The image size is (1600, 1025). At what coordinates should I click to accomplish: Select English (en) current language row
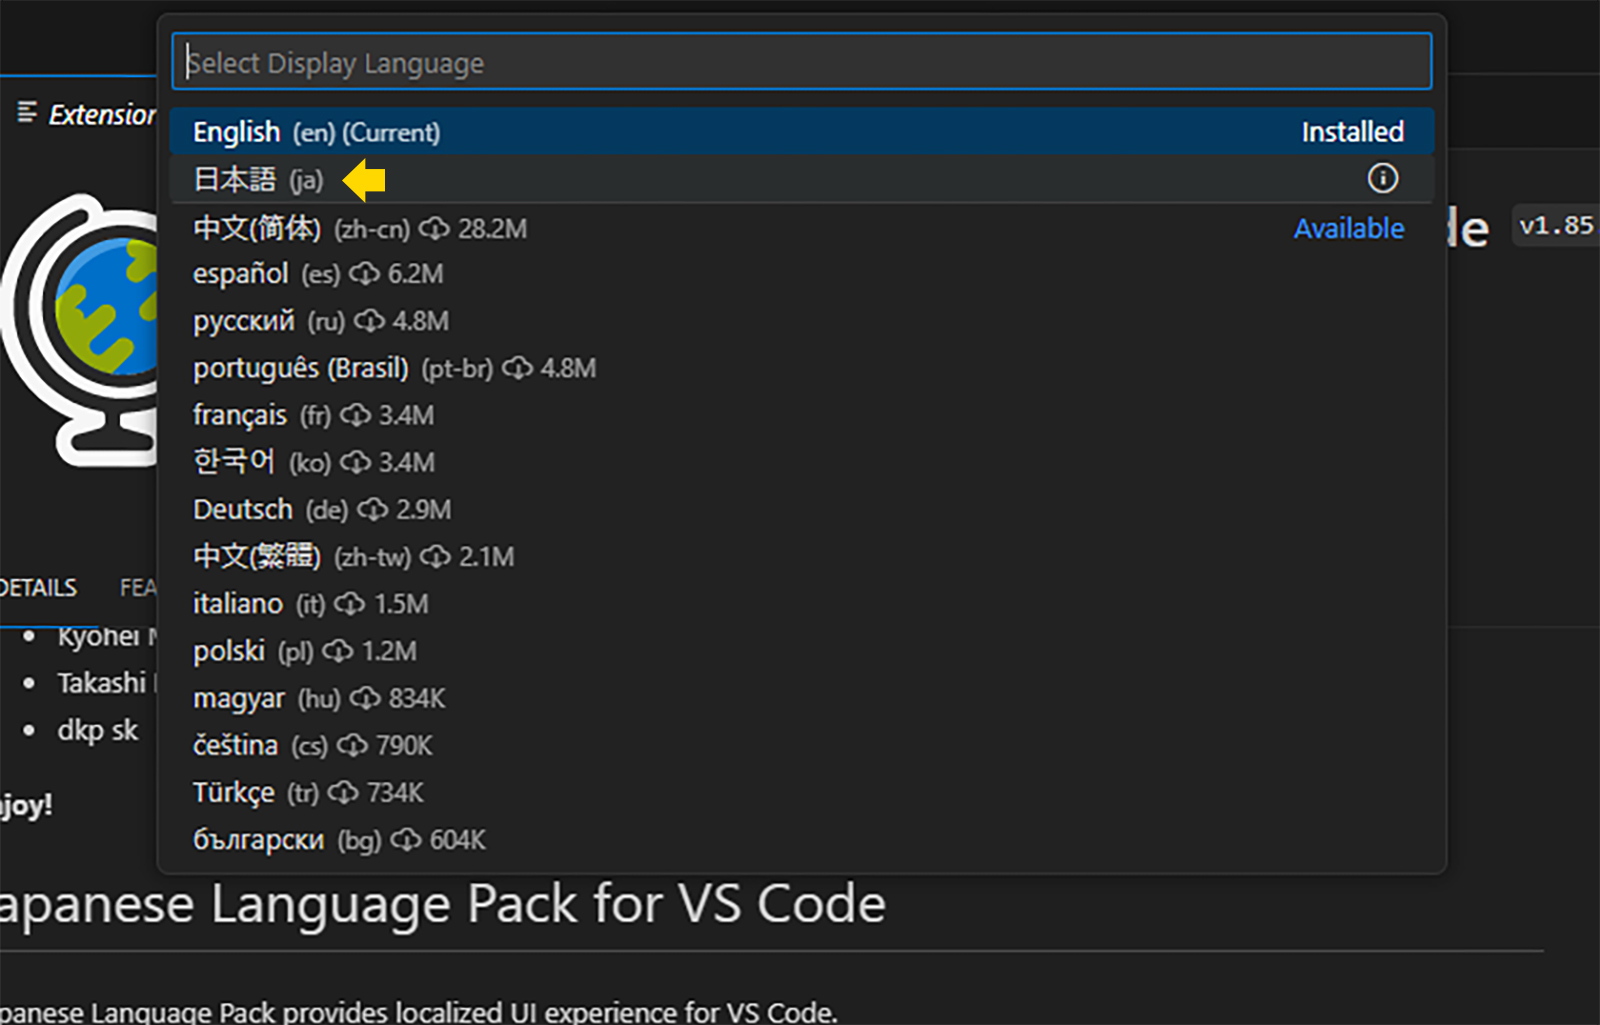tap(801, 132)
